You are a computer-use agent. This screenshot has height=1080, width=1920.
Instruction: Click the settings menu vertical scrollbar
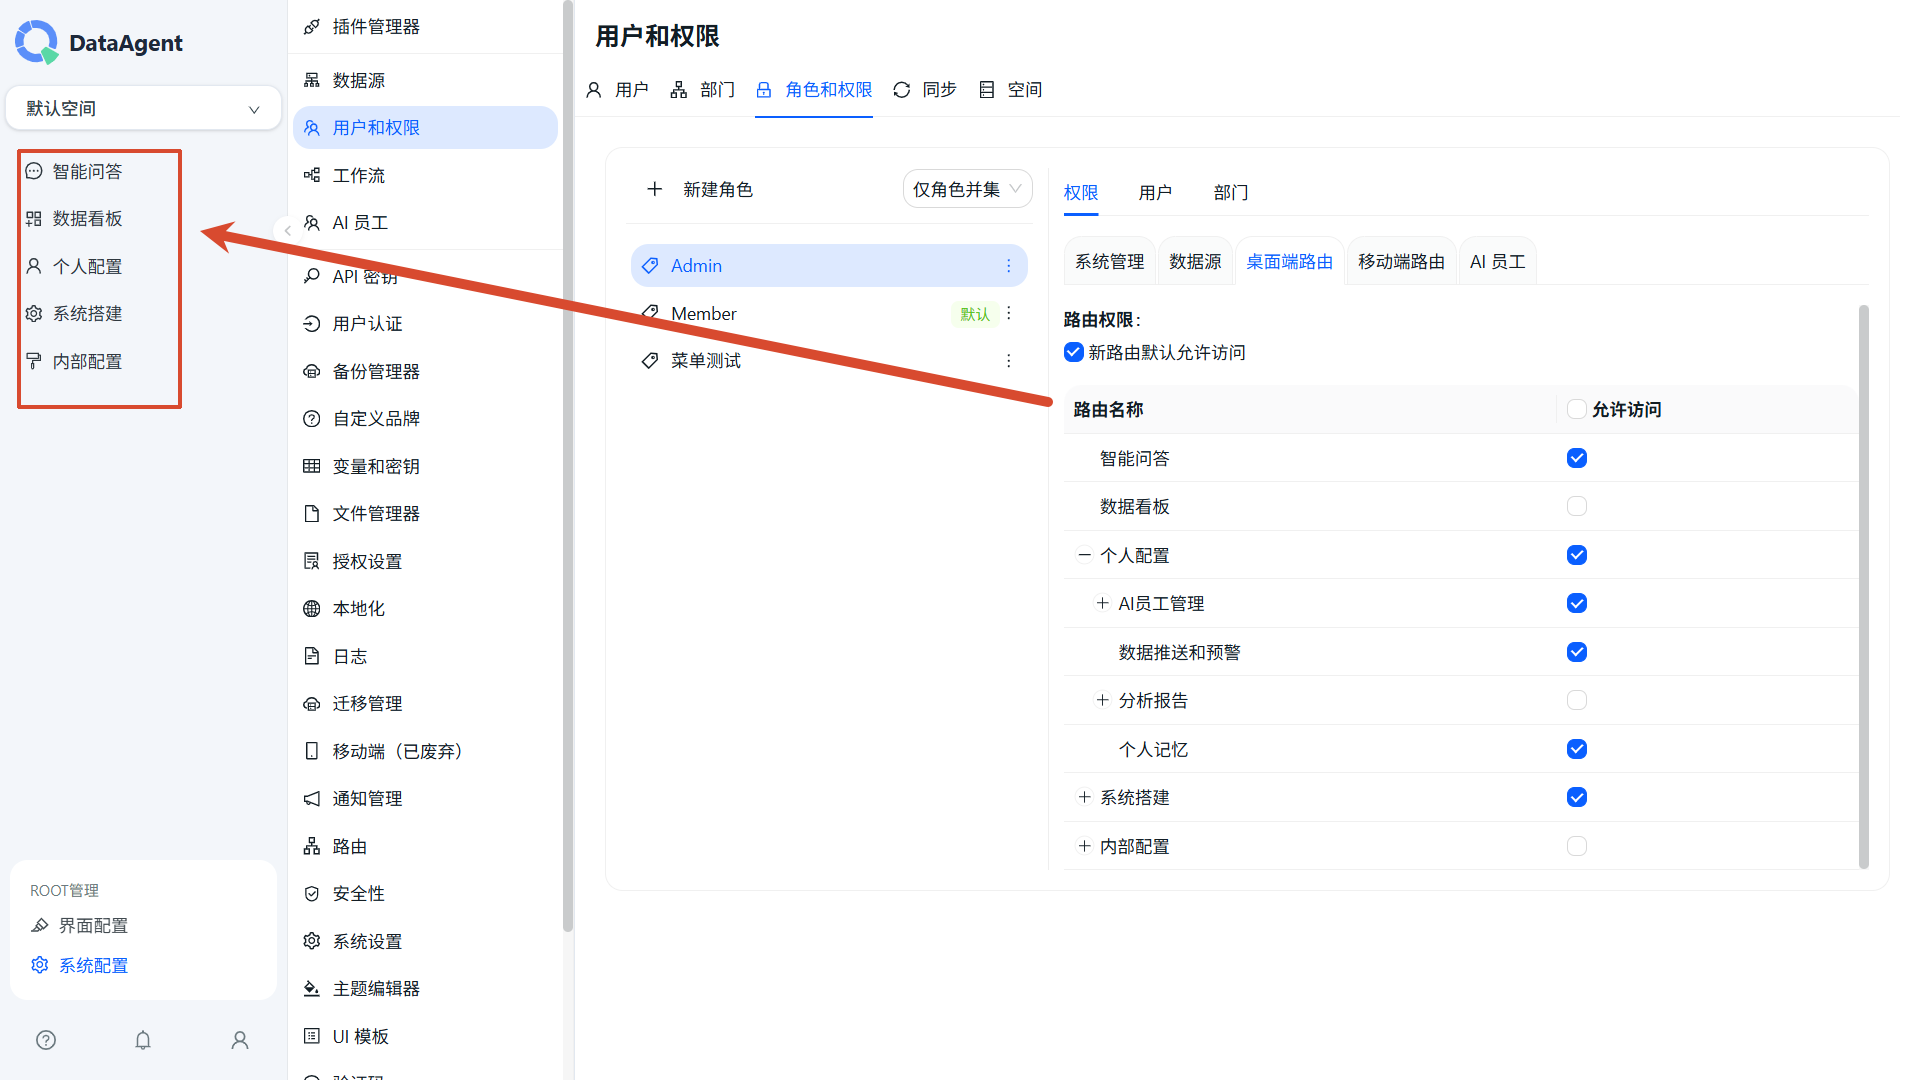coord(568,466)
